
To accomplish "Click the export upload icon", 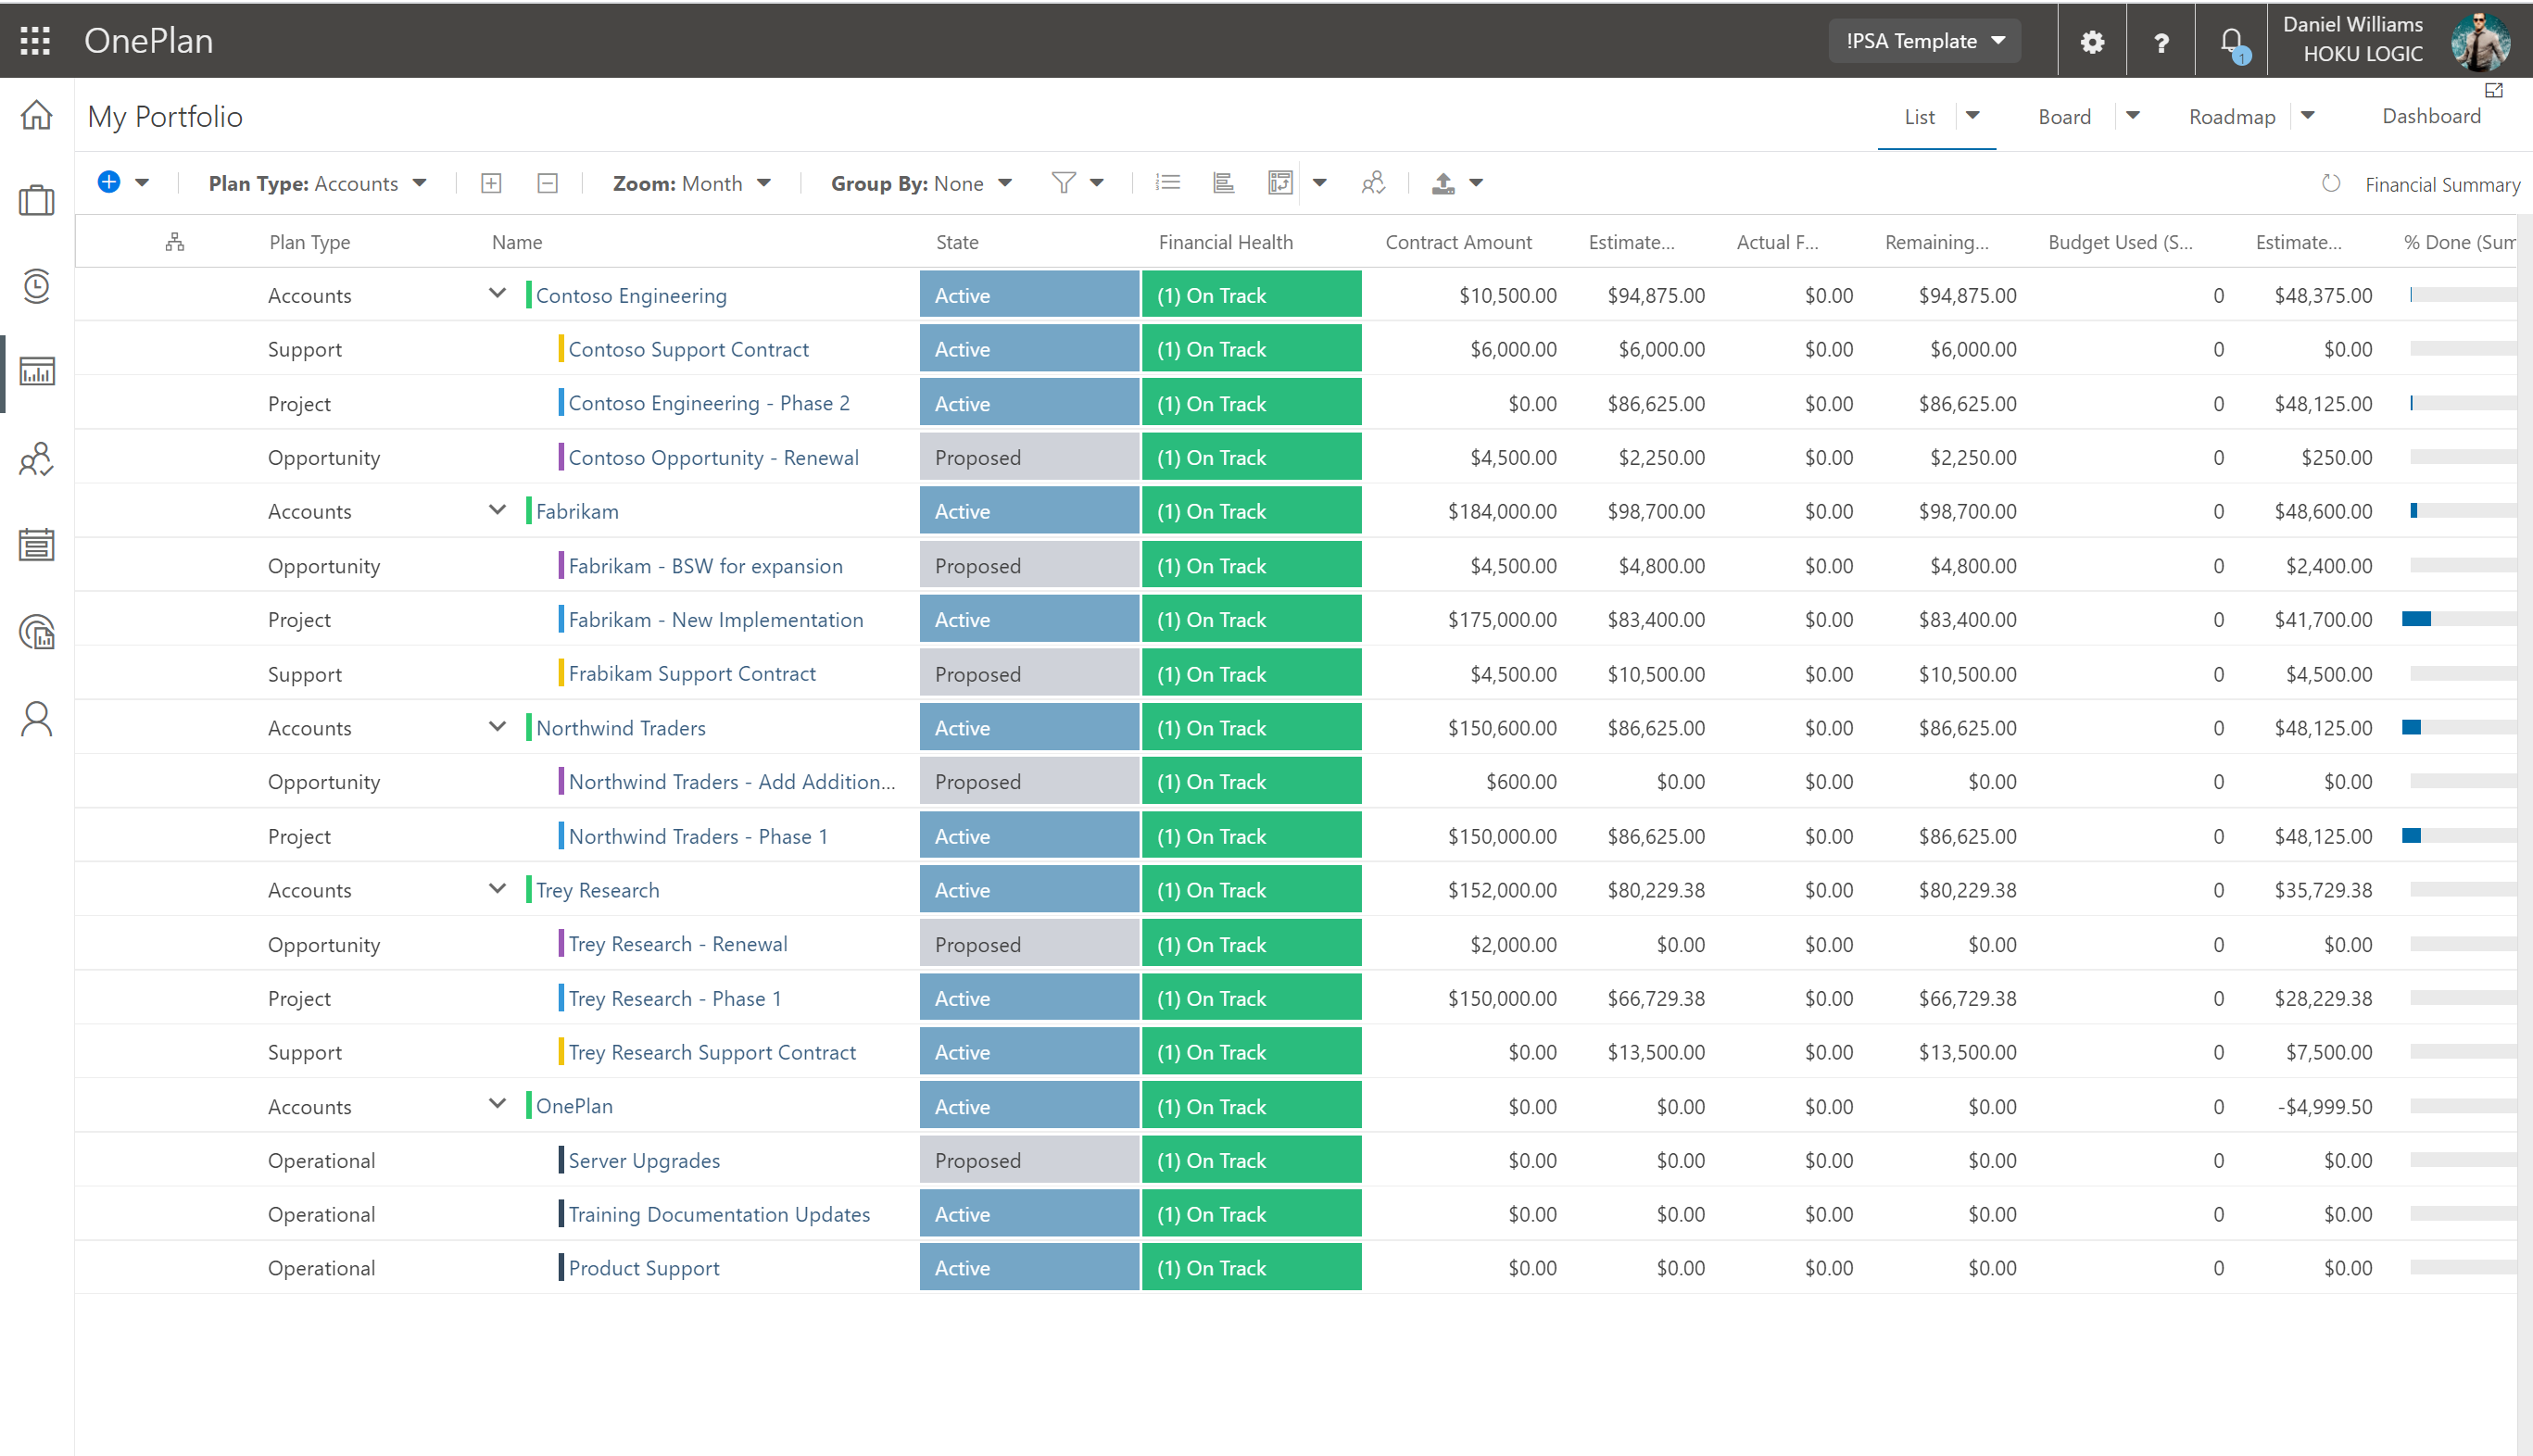I will (1443, 183).
